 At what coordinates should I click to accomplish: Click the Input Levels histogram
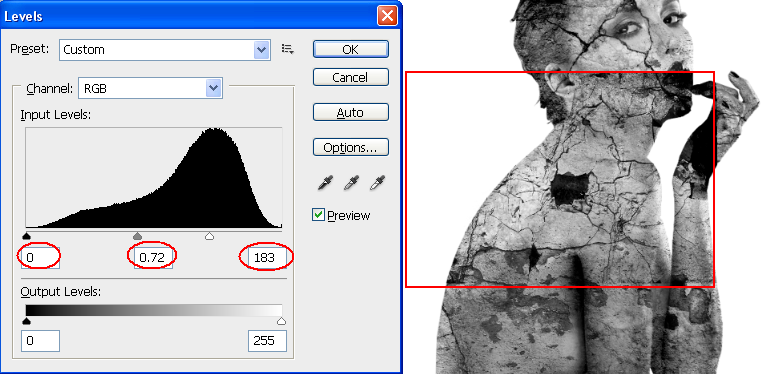154,178
